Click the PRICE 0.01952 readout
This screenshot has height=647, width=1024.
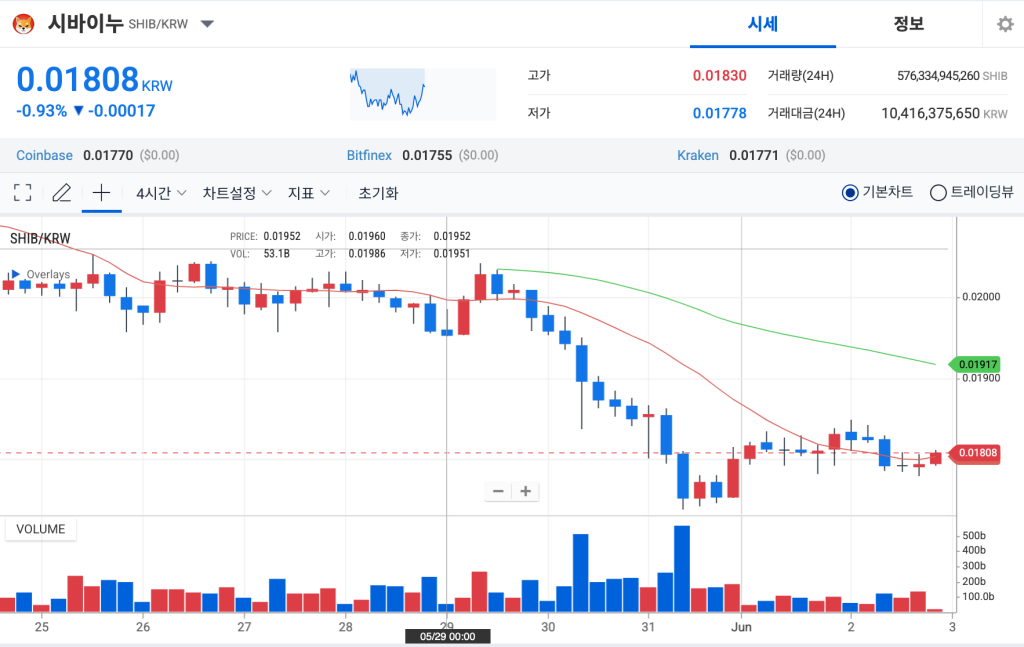265,236
